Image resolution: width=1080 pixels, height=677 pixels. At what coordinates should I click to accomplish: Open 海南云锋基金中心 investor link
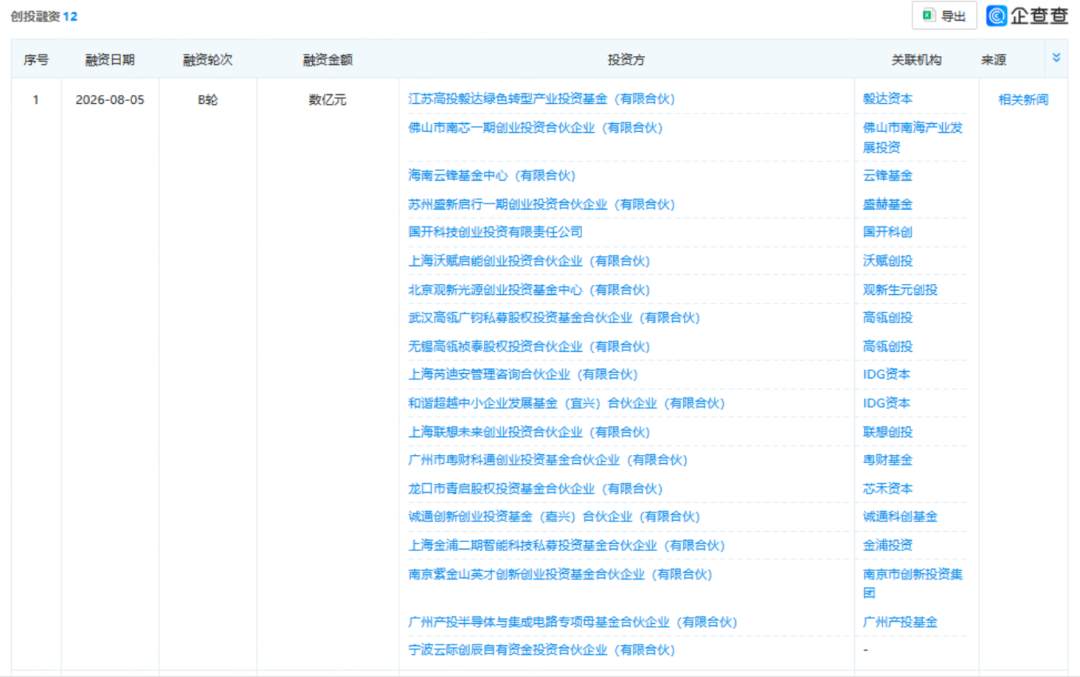(492, 176)
